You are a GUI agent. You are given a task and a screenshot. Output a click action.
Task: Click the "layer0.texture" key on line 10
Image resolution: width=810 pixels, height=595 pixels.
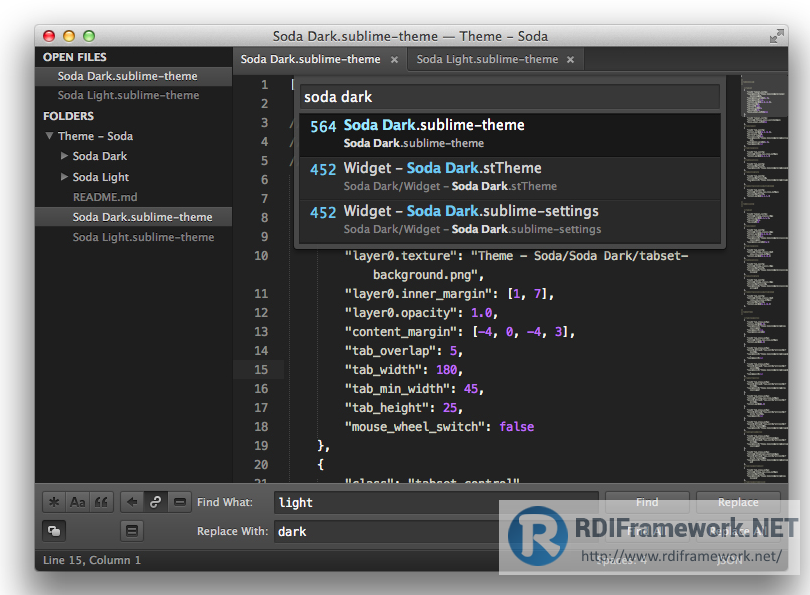pos(404,256)
